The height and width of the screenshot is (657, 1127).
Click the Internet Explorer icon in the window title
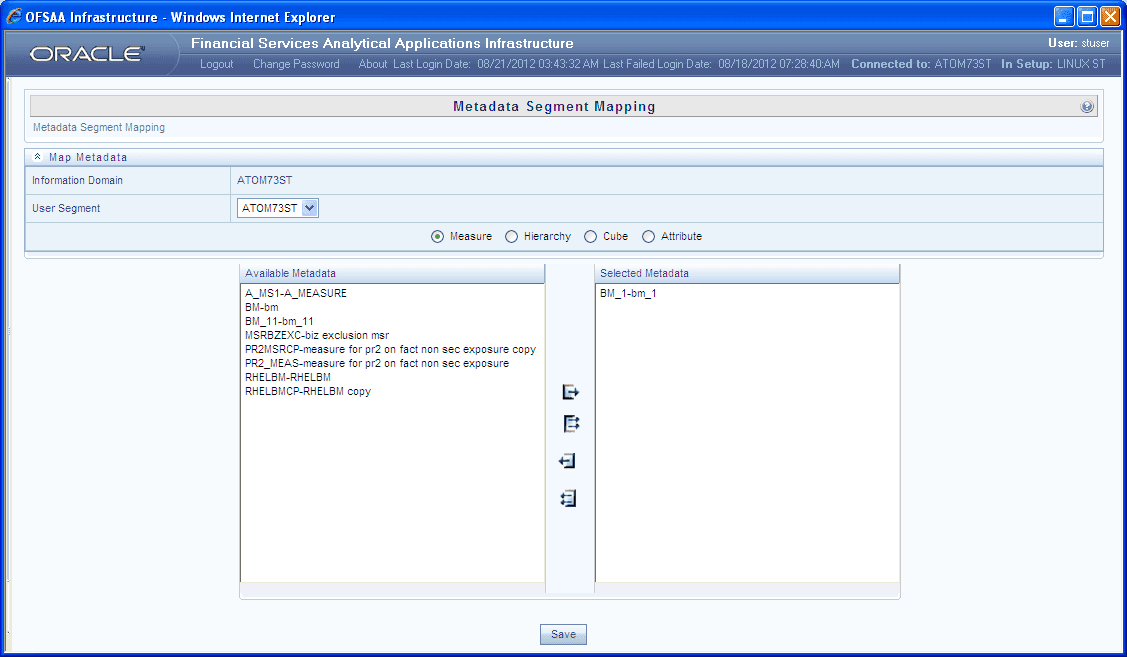14,17
